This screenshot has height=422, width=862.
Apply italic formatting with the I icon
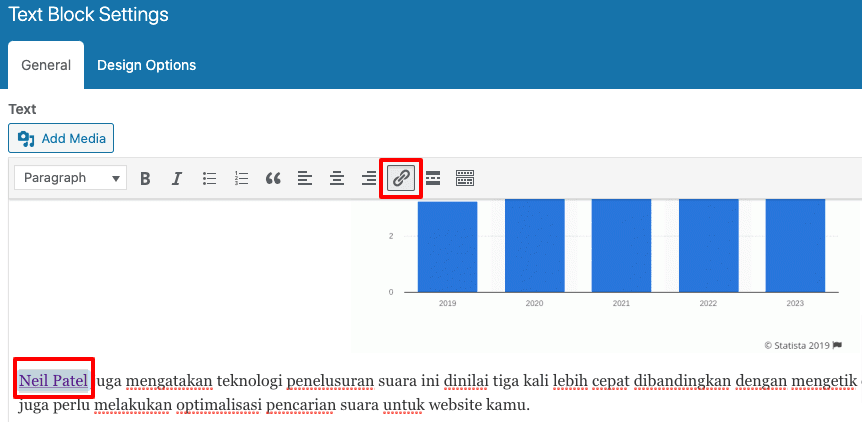[177, 179]
